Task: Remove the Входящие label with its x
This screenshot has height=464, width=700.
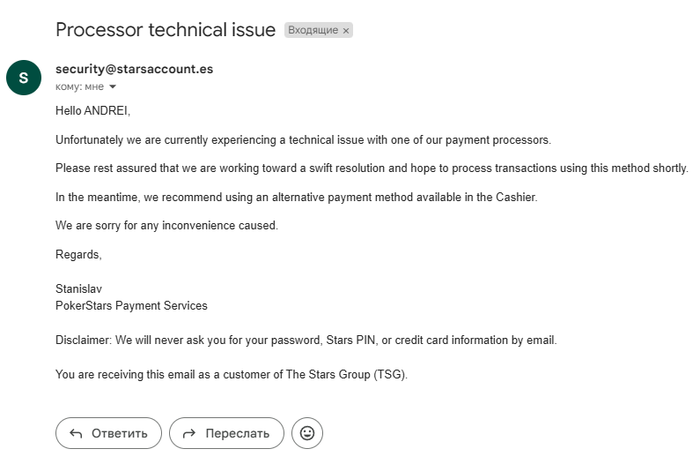Action: (x=346, y=31)
